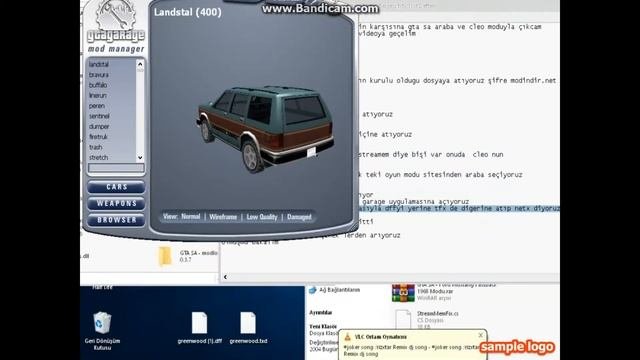Select sentinel in the car list

[99, 116]
